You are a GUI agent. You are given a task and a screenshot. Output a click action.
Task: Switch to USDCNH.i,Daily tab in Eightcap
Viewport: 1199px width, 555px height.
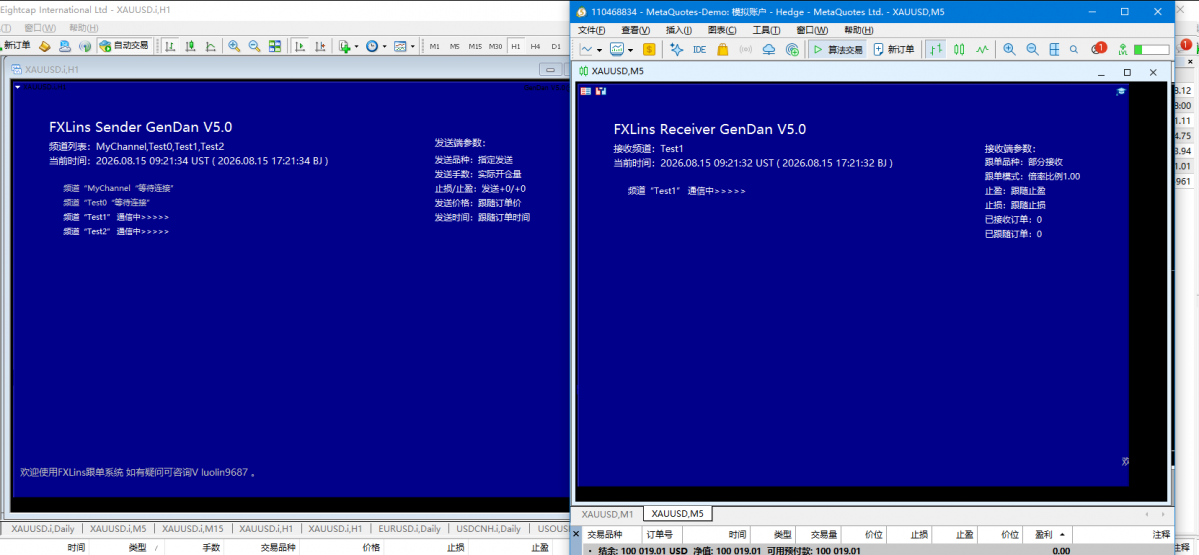tap(487, 528)
